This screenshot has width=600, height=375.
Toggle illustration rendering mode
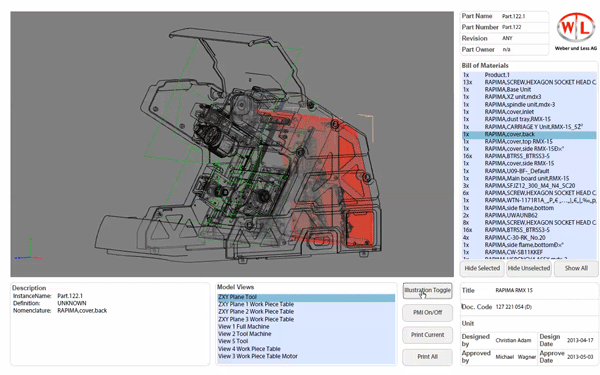(x=427, y=290)
